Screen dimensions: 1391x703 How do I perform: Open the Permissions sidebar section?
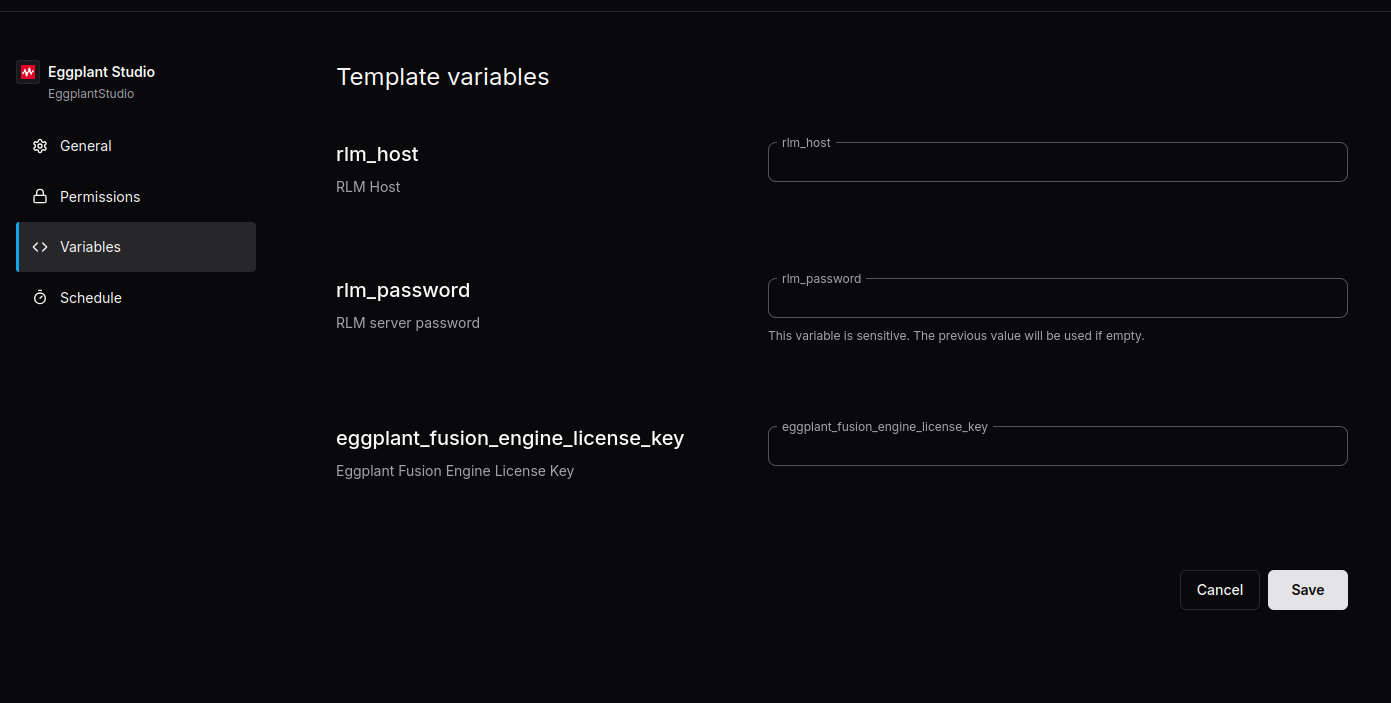[100, 196]
